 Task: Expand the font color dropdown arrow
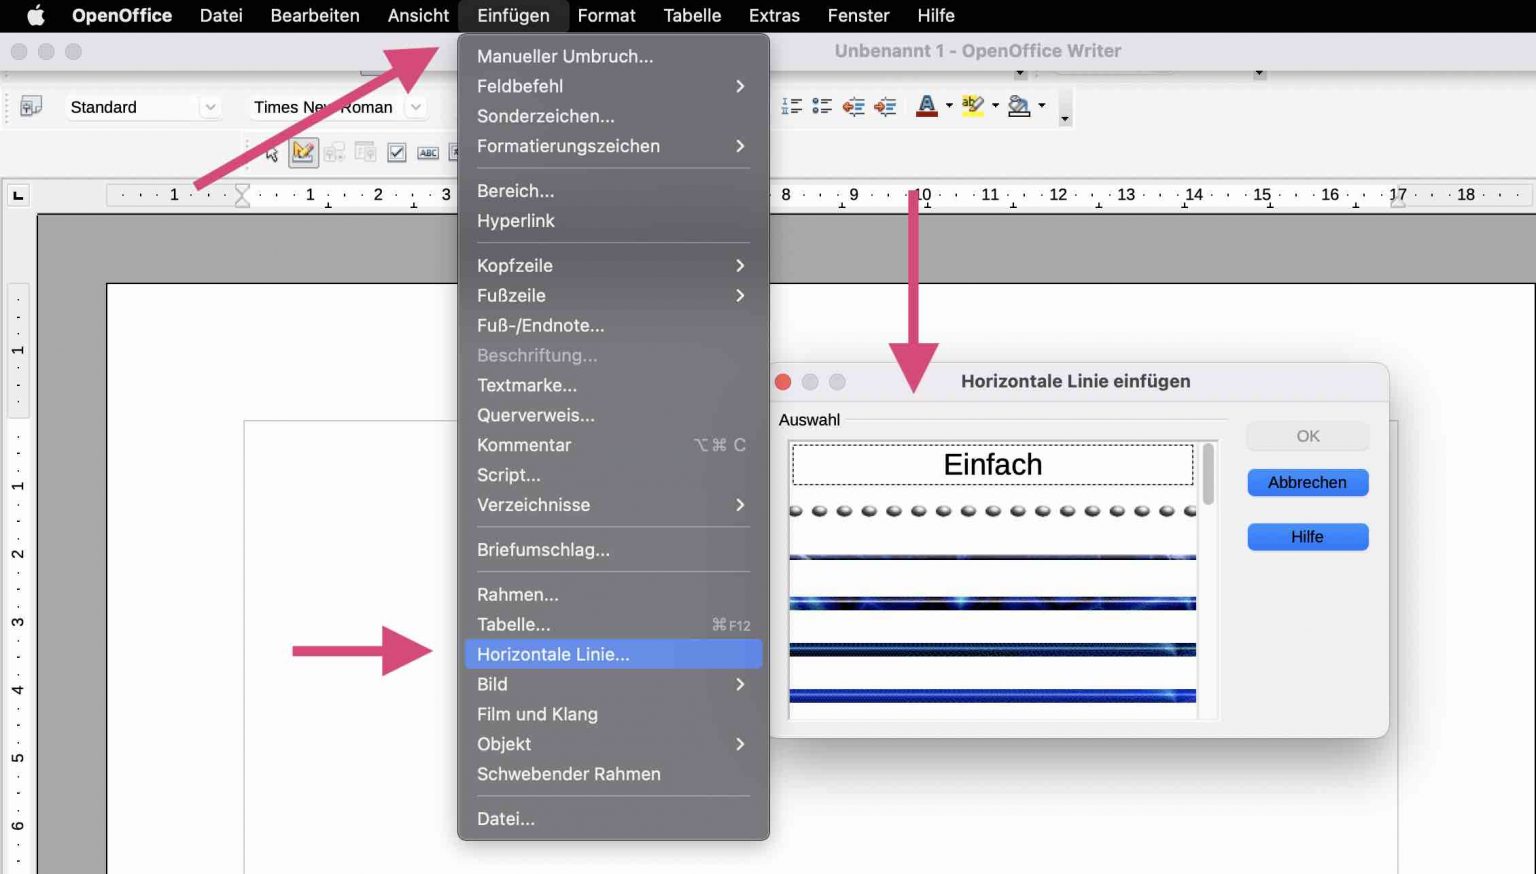point(947,106)
